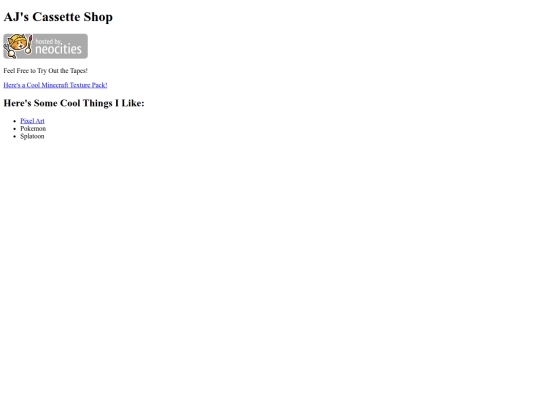Click the bullet point beside Splatoon
The width and height of the screenshot is (540, 405).
14,137
